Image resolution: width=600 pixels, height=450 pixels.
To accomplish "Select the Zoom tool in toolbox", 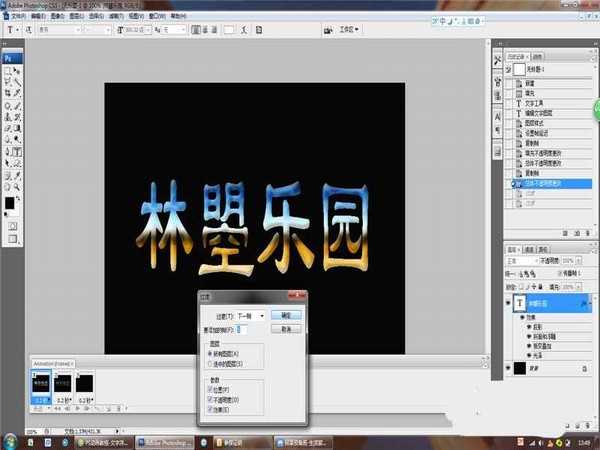I will 19,186.
